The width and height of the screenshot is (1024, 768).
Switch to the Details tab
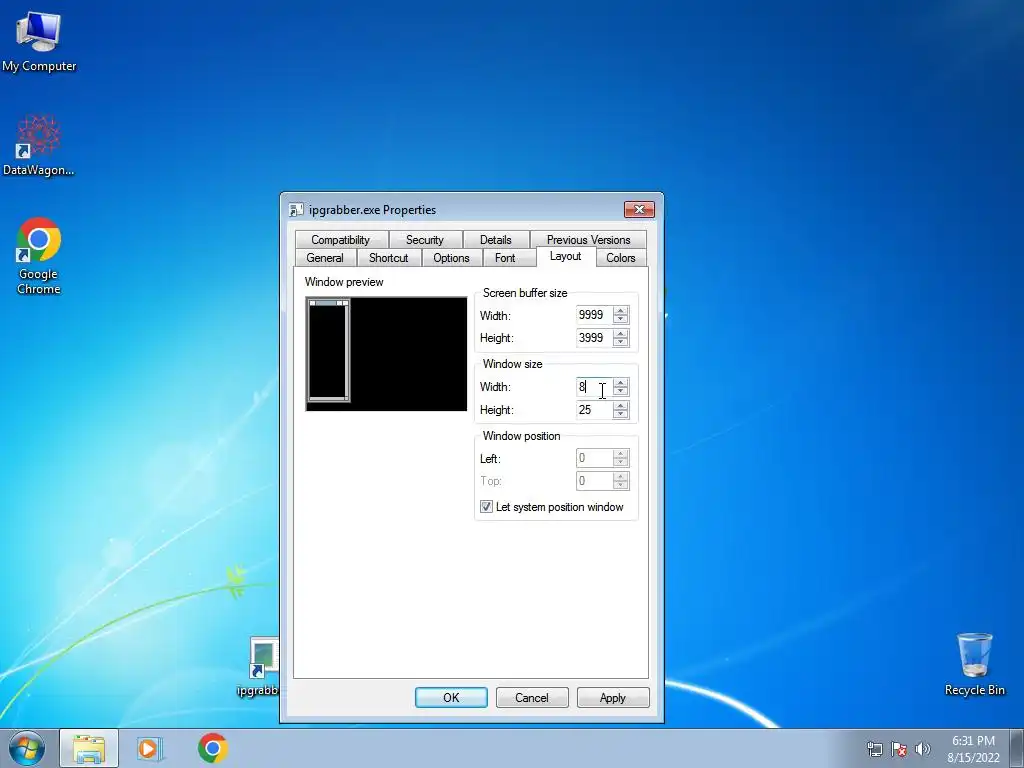[x=496, y=240]
